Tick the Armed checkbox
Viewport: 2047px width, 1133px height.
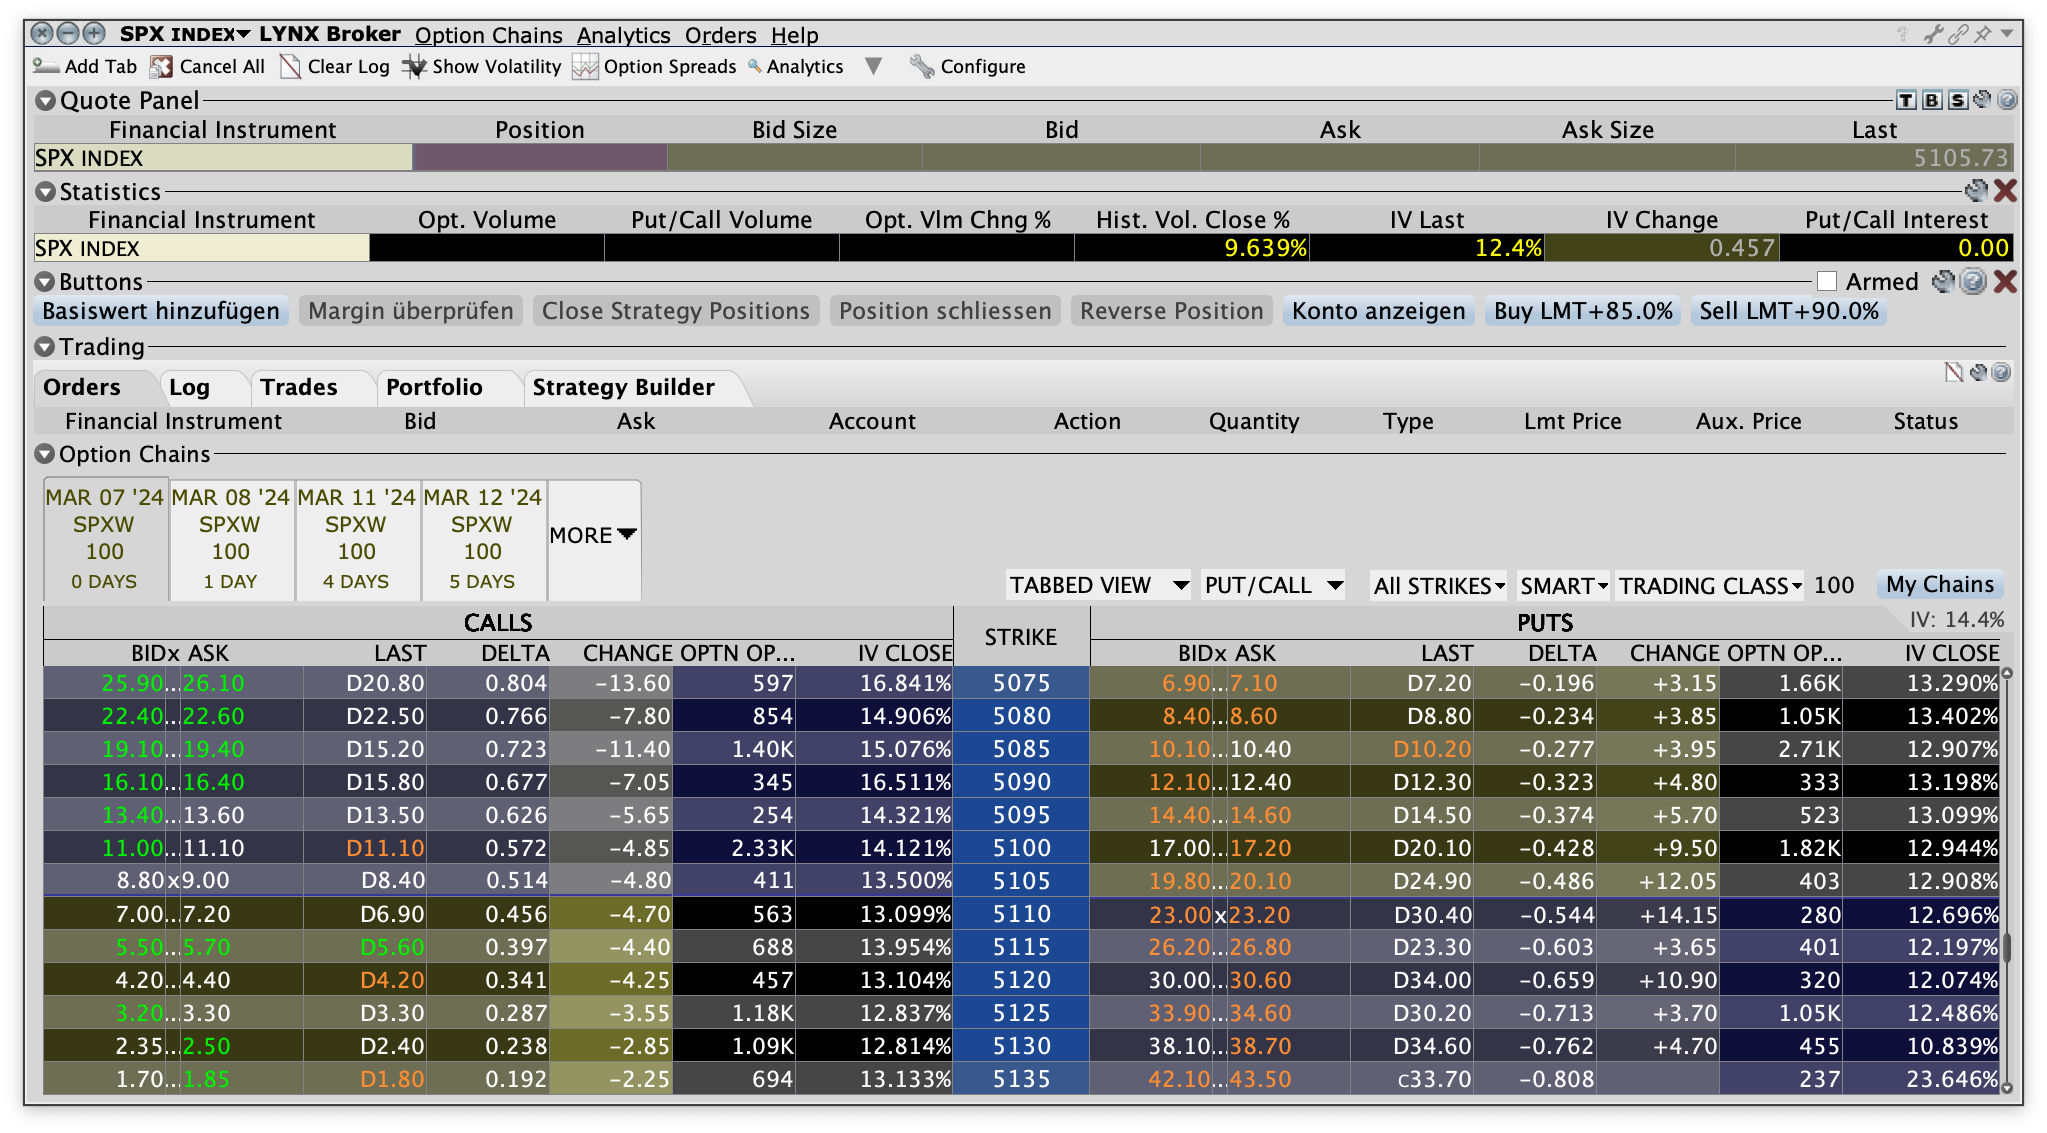click(1827, 282)
